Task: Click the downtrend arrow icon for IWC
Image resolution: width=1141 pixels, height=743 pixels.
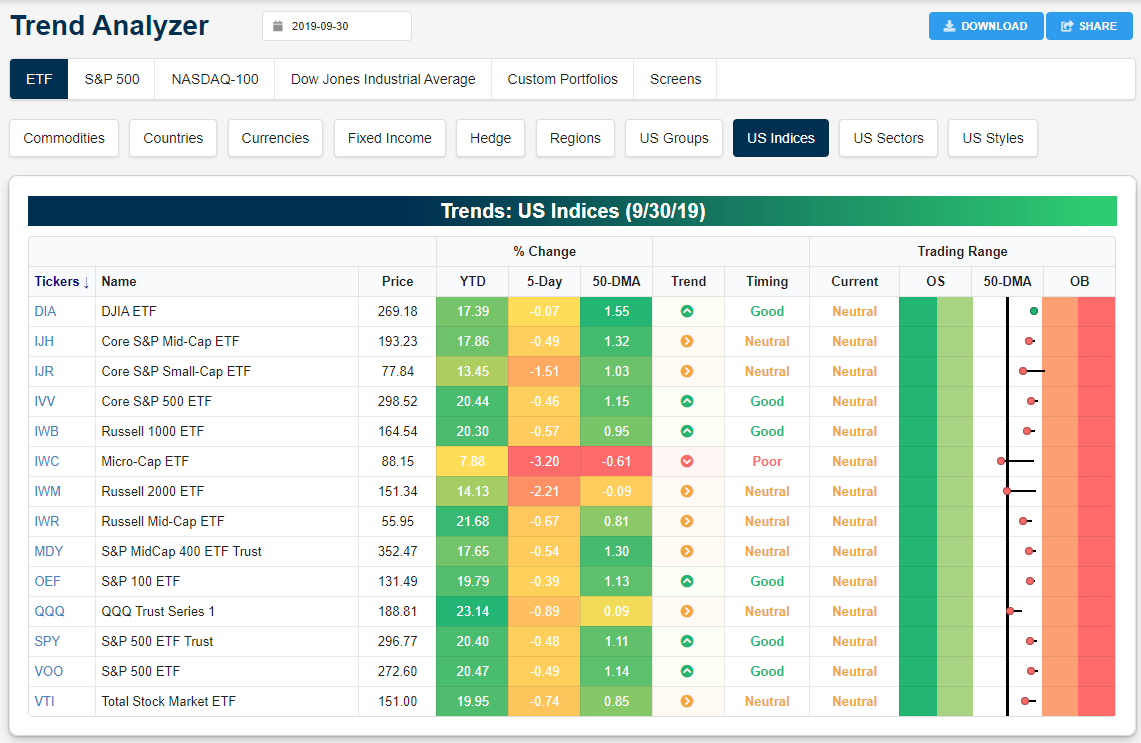Action: [x=687, y=461]
